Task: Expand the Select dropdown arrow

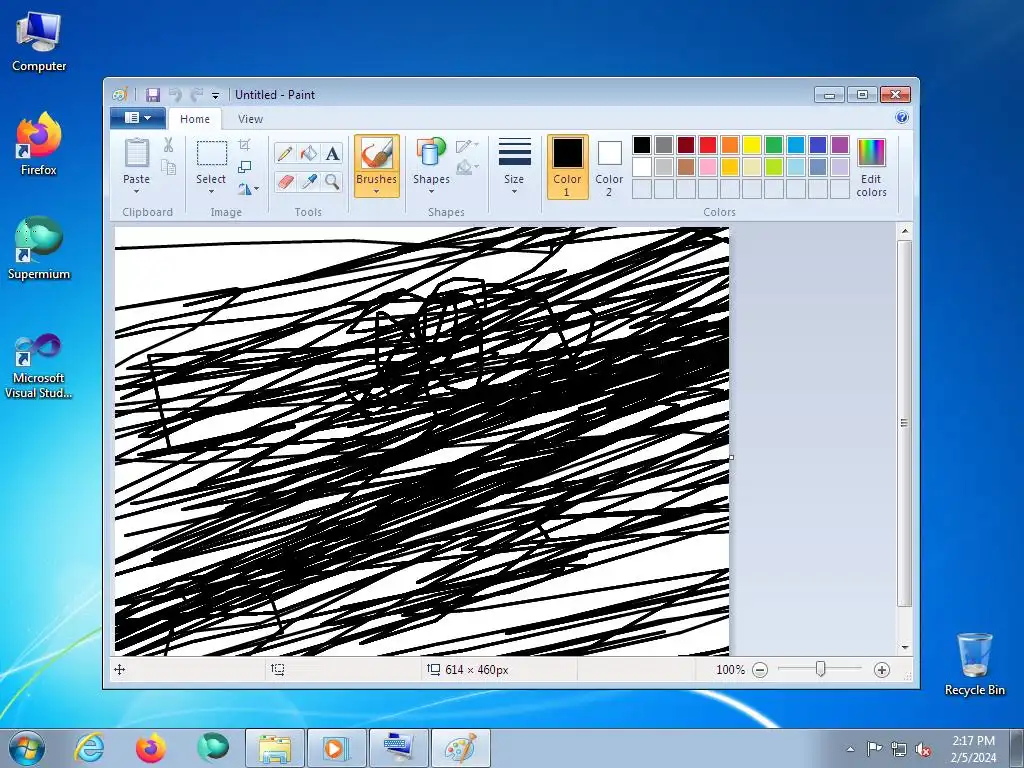Action: tap(212, 191)
